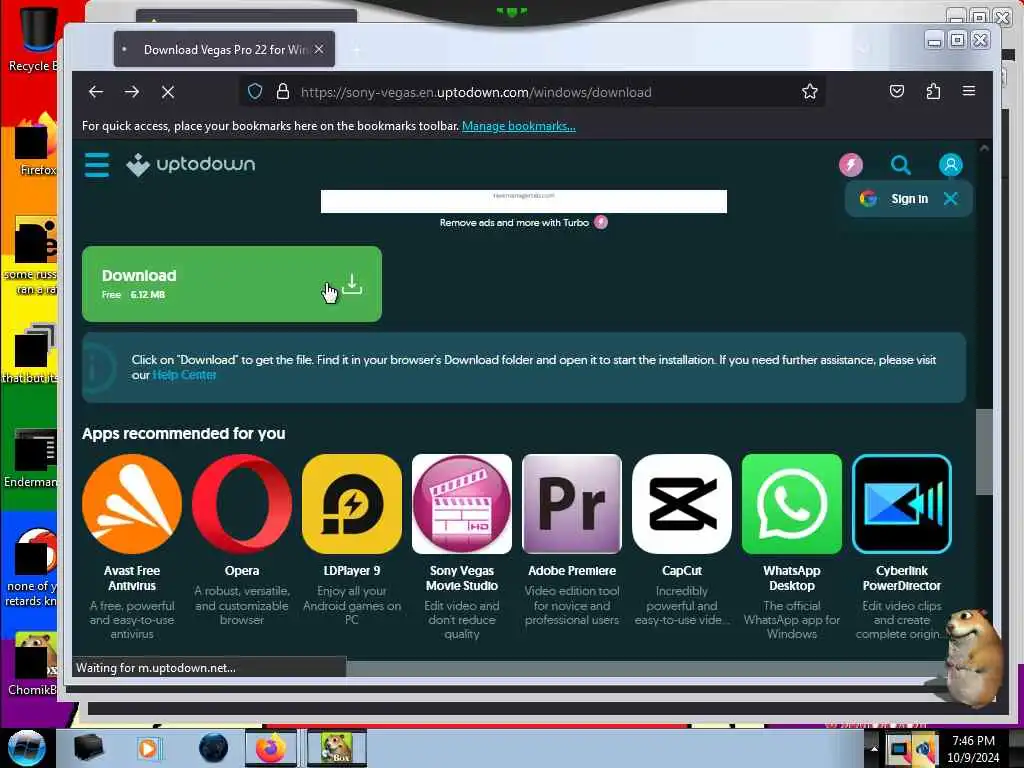Stop the page from loading
The image size is (1024, 768).
point(168,92)
